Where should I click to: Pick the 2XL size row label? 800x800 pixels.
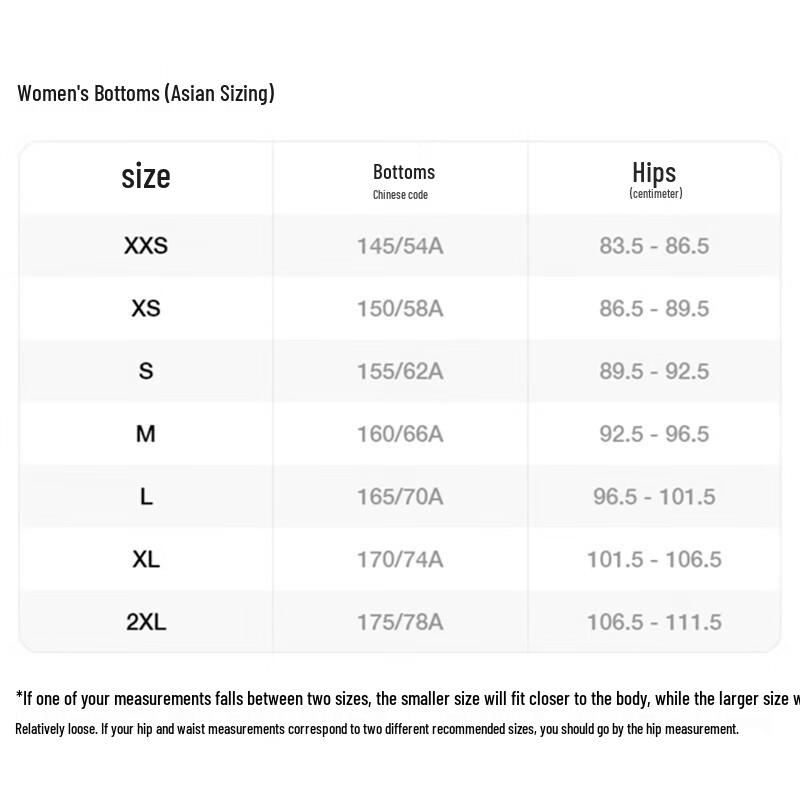click(x=146, y=622)
